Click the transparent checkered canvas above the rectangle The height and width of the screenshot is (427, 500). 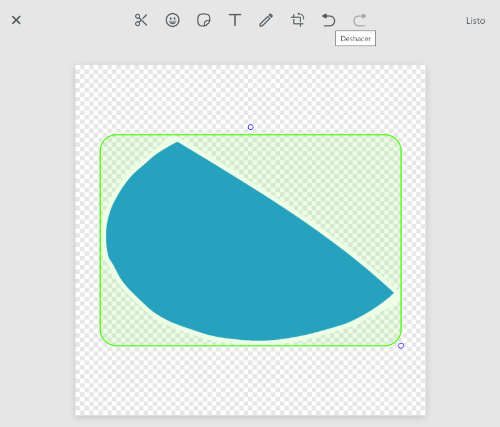[x=250, y=97]
